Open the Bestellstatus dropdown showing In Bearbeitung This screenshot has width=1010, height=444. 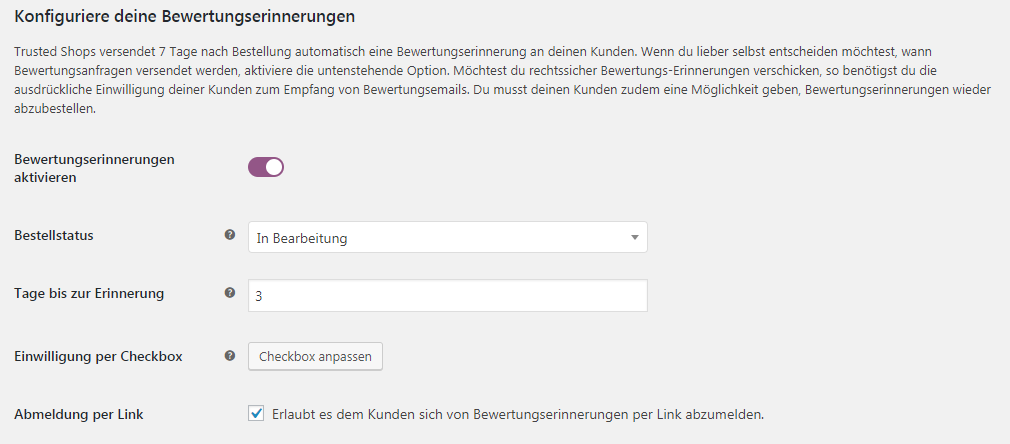pyautogui.click(x=448, y=238)
